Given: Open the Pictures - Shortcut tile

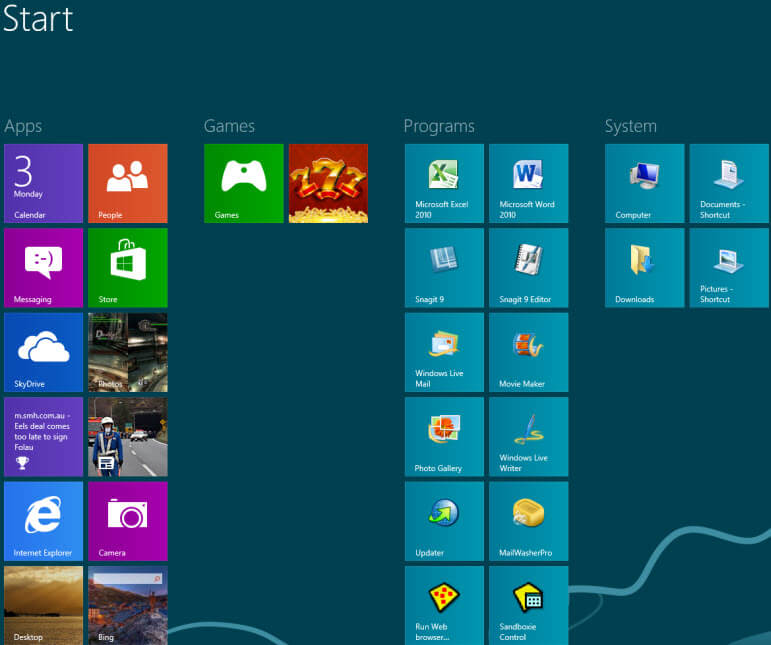Looking at the screenshot, I should click(x=729, y=268).
